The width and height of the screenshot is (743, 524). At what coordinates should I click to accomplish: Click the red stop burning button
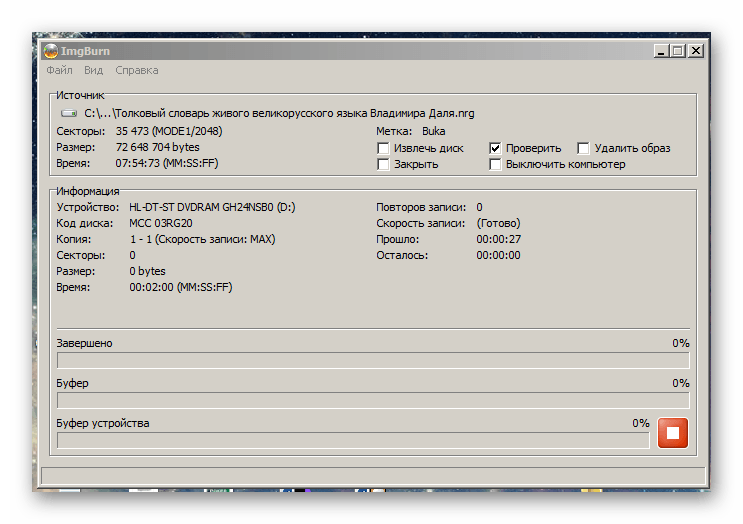tap(672, 433)
